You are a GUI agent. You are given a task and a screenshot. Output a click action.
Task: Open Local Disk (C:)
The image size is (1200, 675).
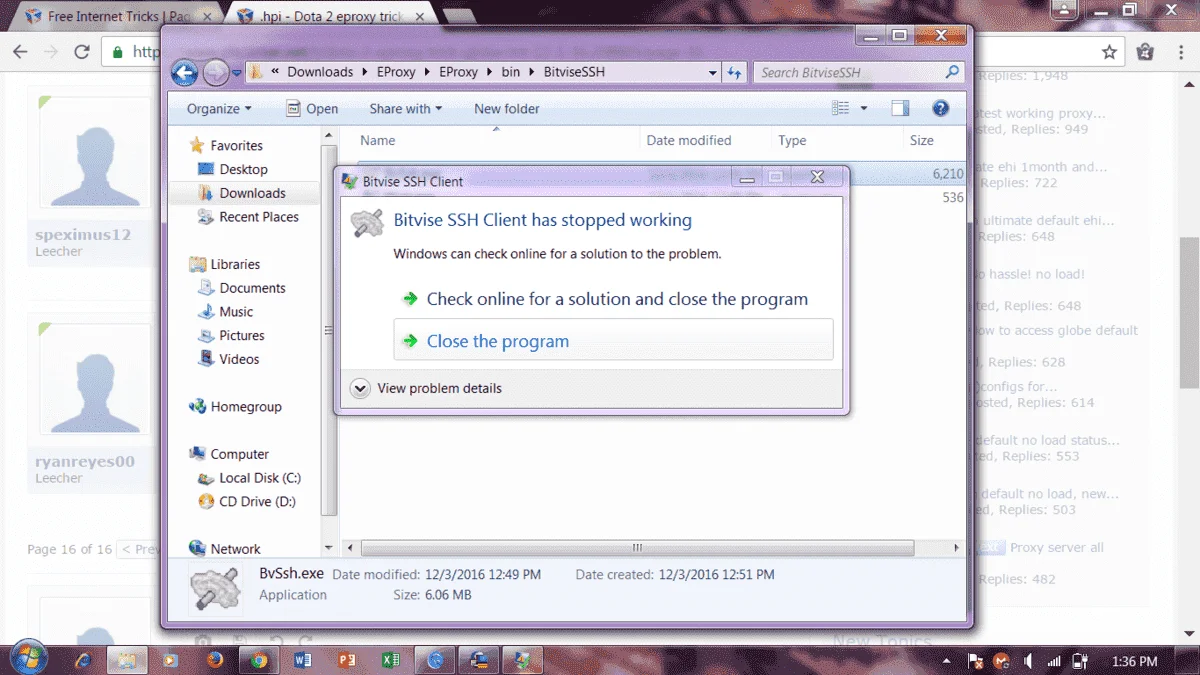click(x=260, y=478)
